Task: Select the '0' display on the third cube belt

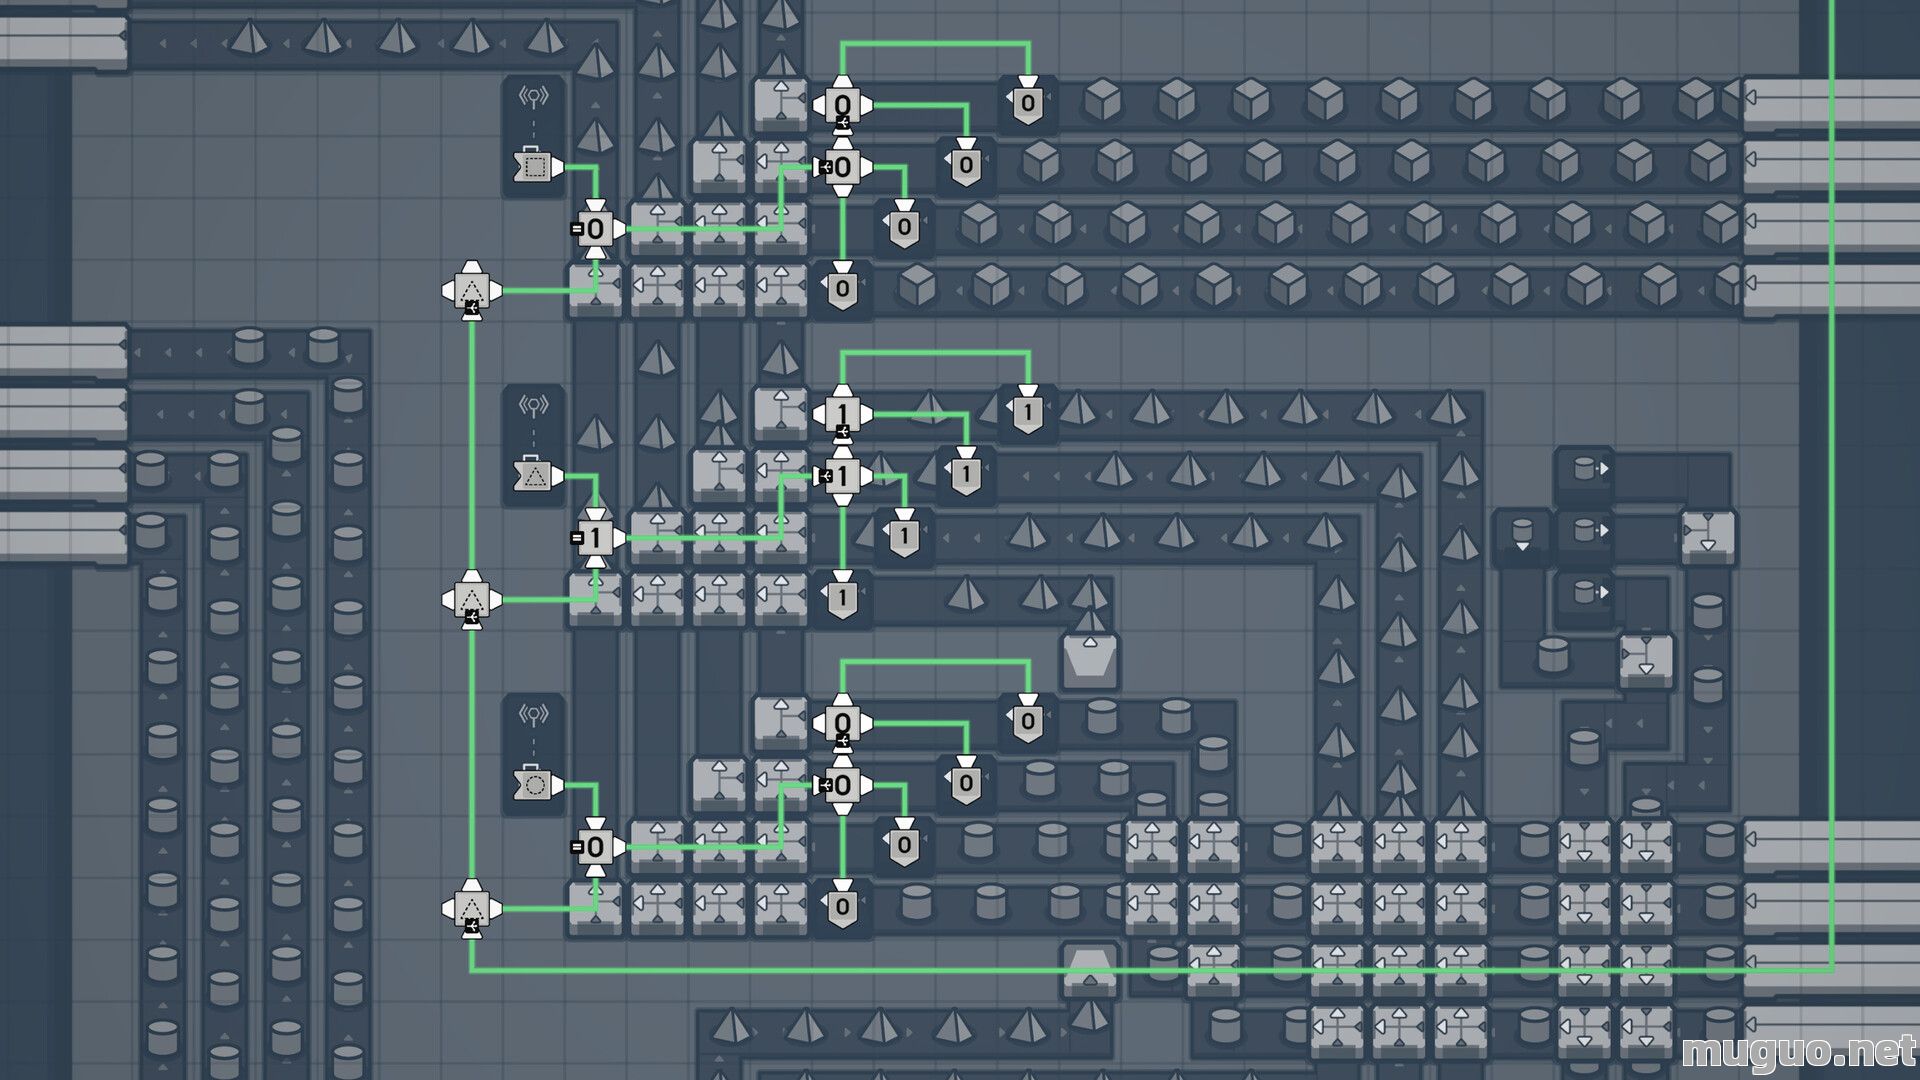Action: (904, 226)
